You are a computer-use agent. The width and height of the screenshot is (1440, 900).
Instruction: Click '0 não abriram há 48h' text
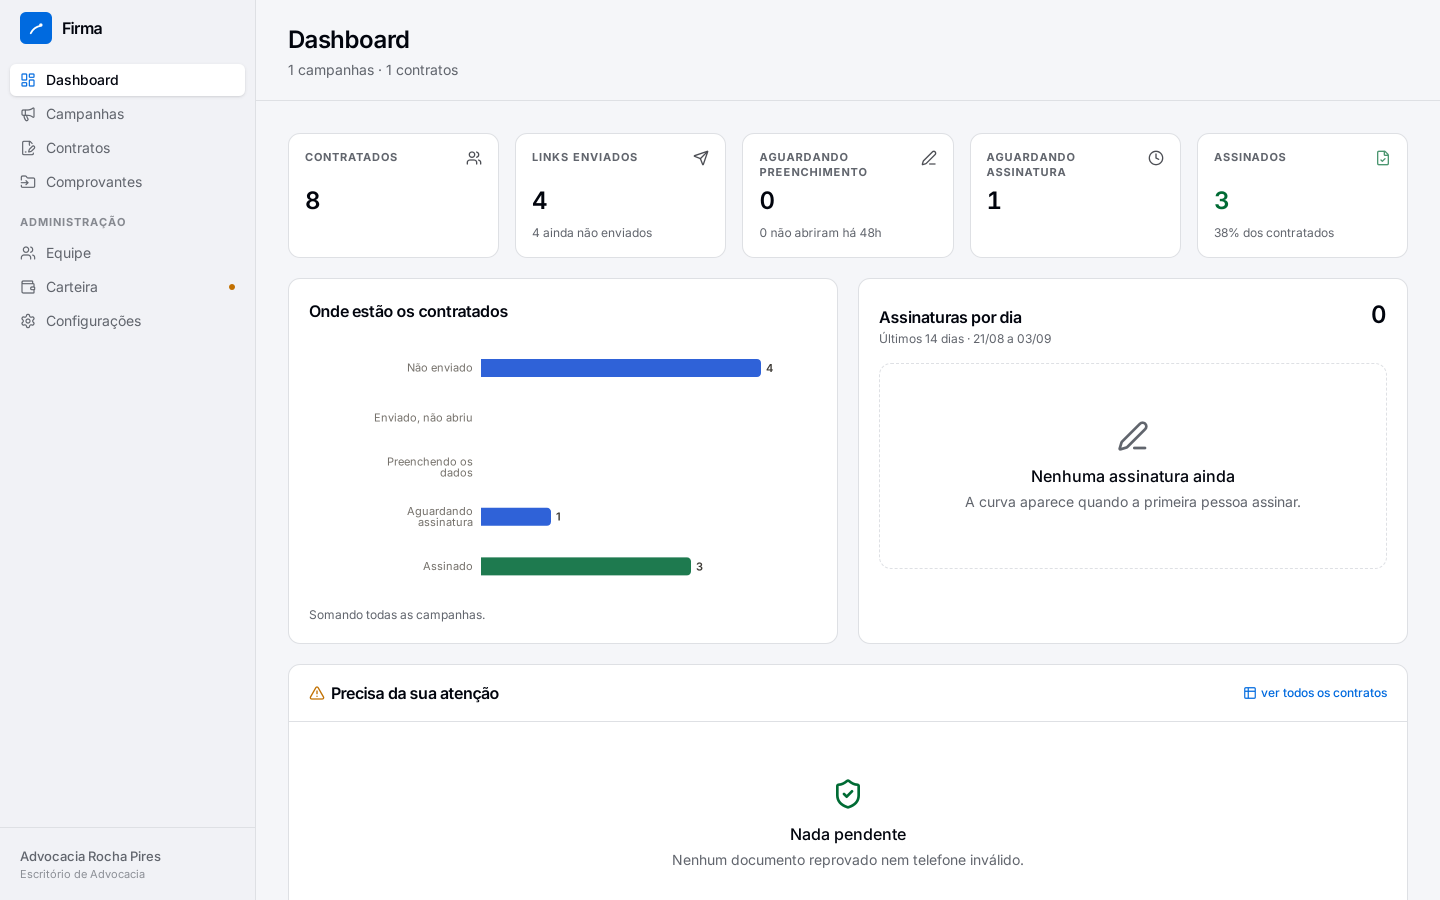pyautogui.click(x=820, y=233)
